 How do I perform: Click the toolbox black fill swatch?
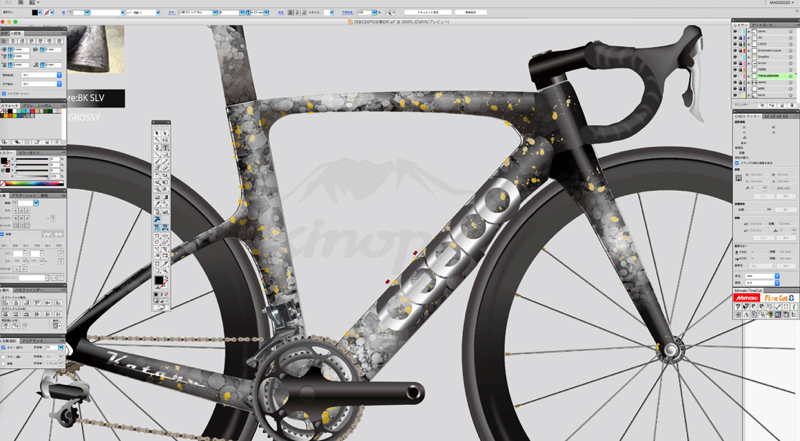tap(159, 280)
